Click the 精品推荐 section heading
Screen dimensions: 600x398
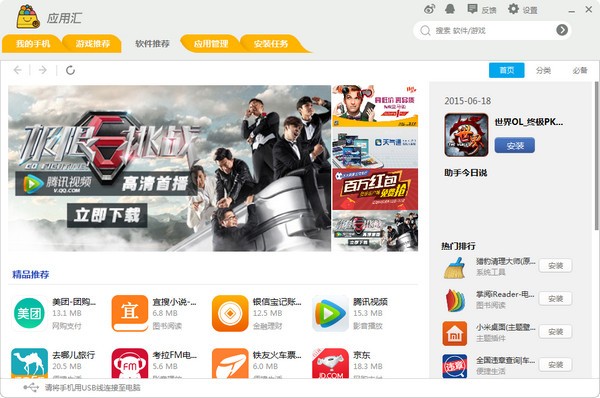point(31,274)
